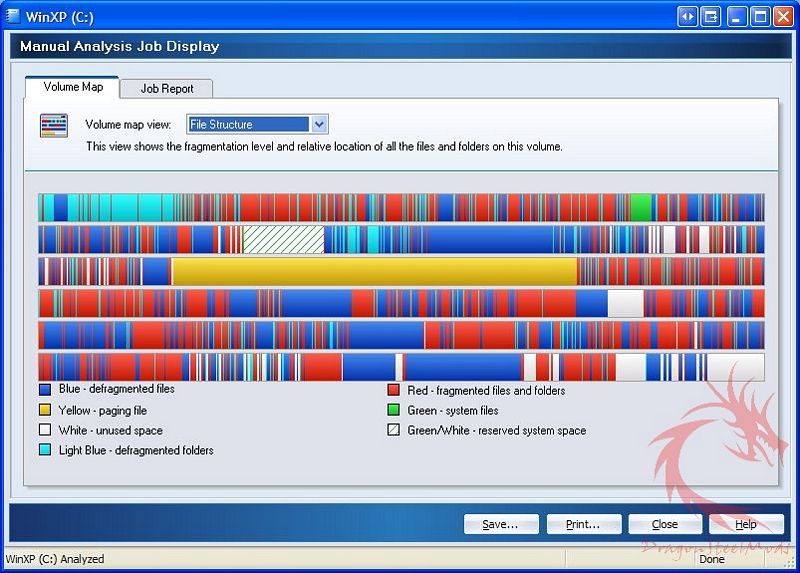Click the yellow paging file legend swatch

[x=45, y=410]
